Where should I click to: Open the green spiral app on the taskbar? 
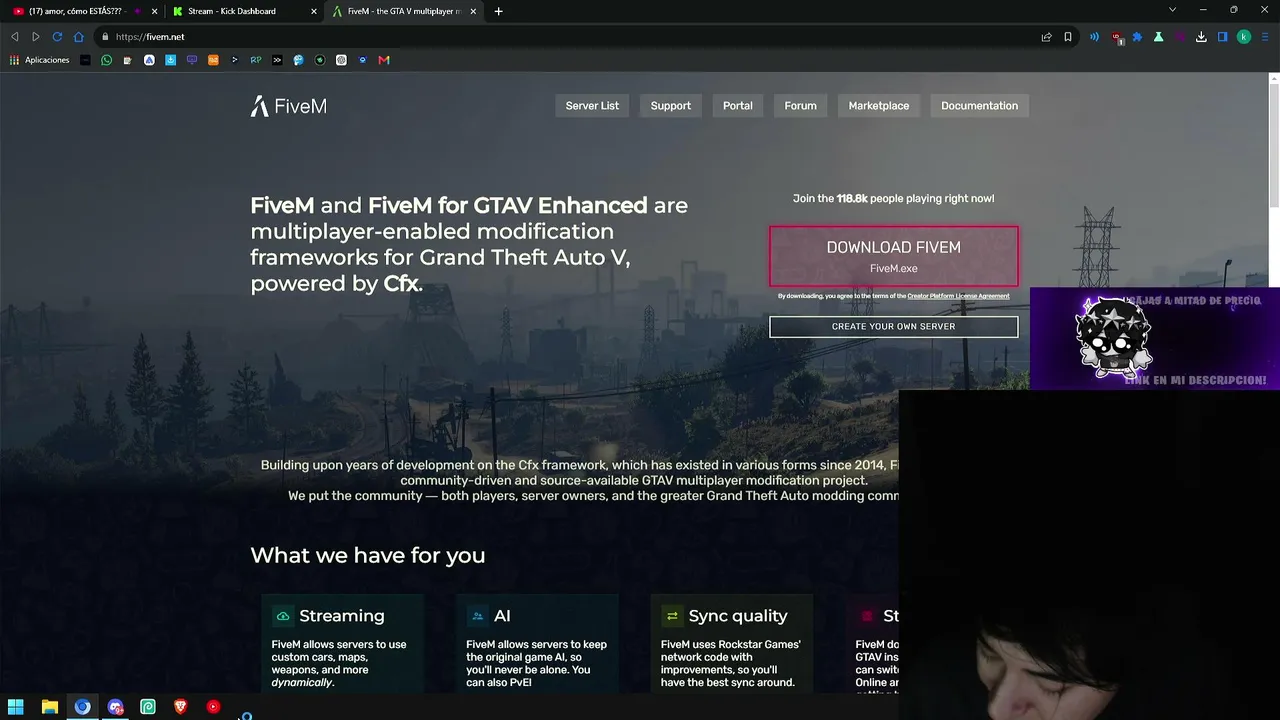(x=148, y=707)
